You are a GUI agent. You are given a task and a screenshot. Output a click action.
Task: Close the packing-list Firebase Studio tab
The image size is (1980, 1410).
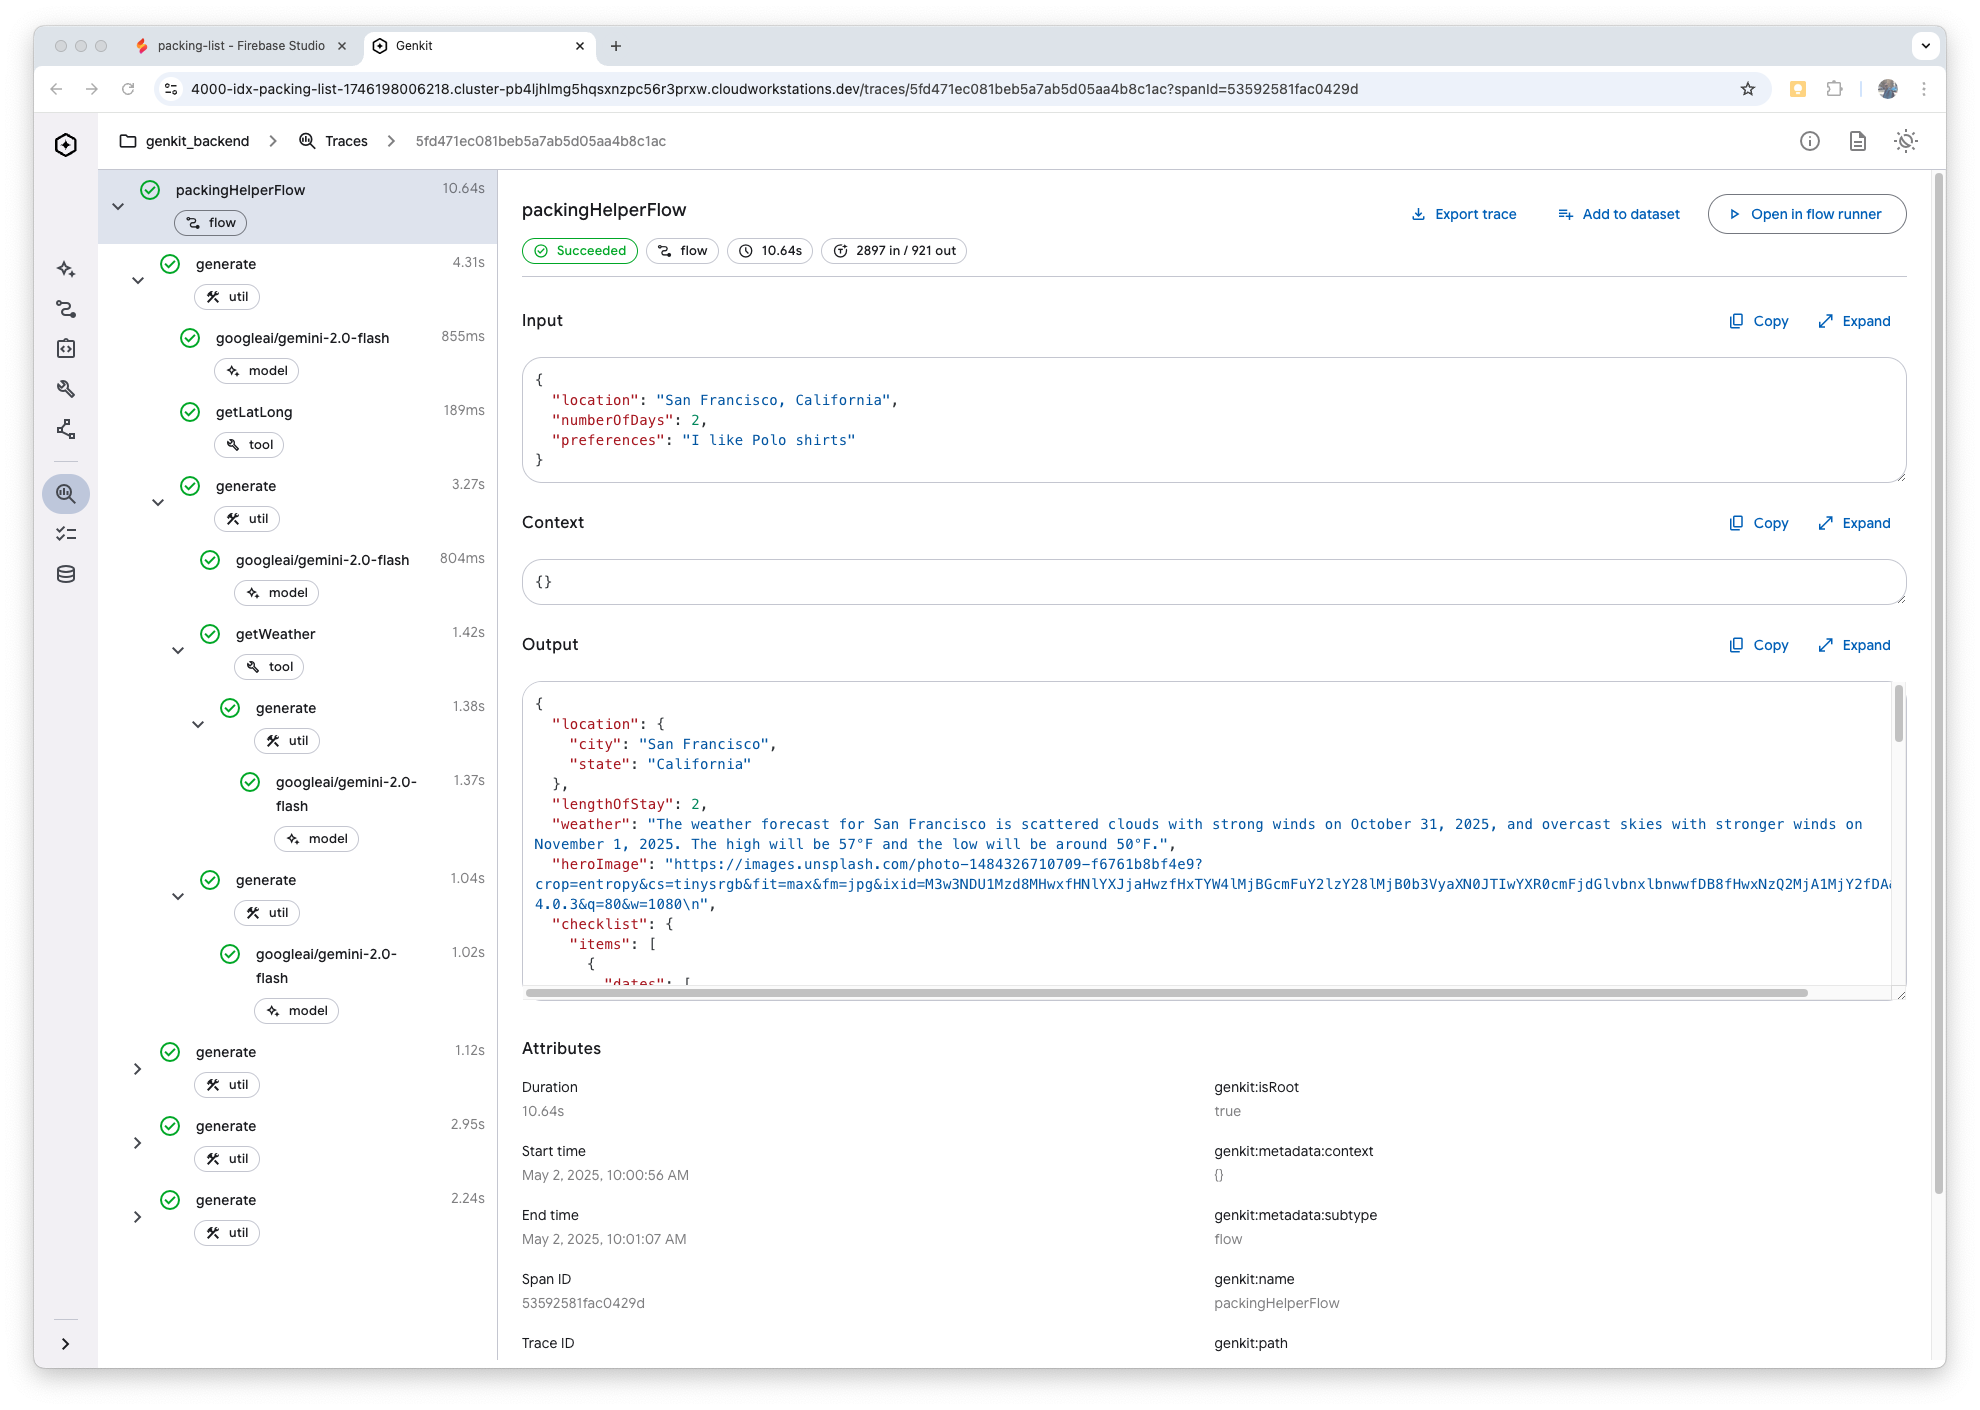(342, 46)
